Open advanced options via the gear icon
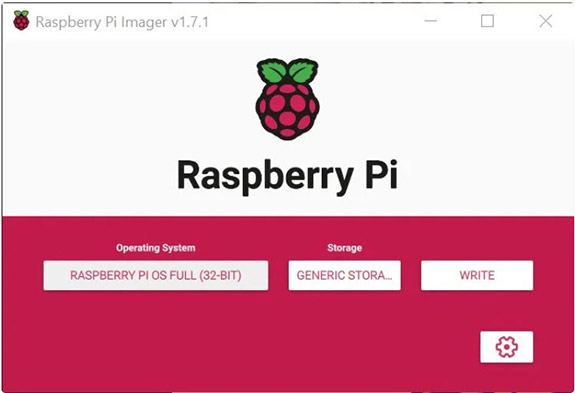Image resolution: width=575 pixels, height=393 pixels. (506, 346)
